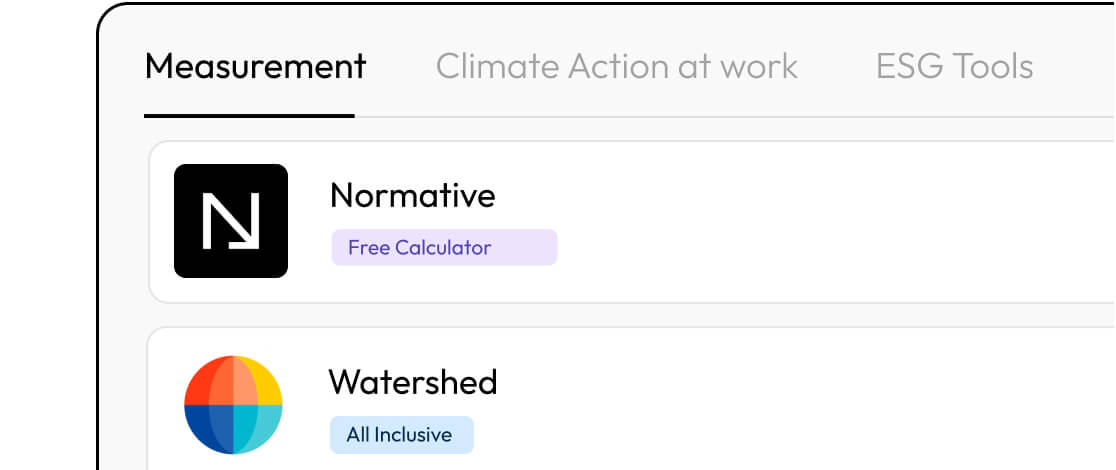The width and height of the screenshot is (1116, 470).
Task: Click the All Inclusive badge
Action: (399, 435)
